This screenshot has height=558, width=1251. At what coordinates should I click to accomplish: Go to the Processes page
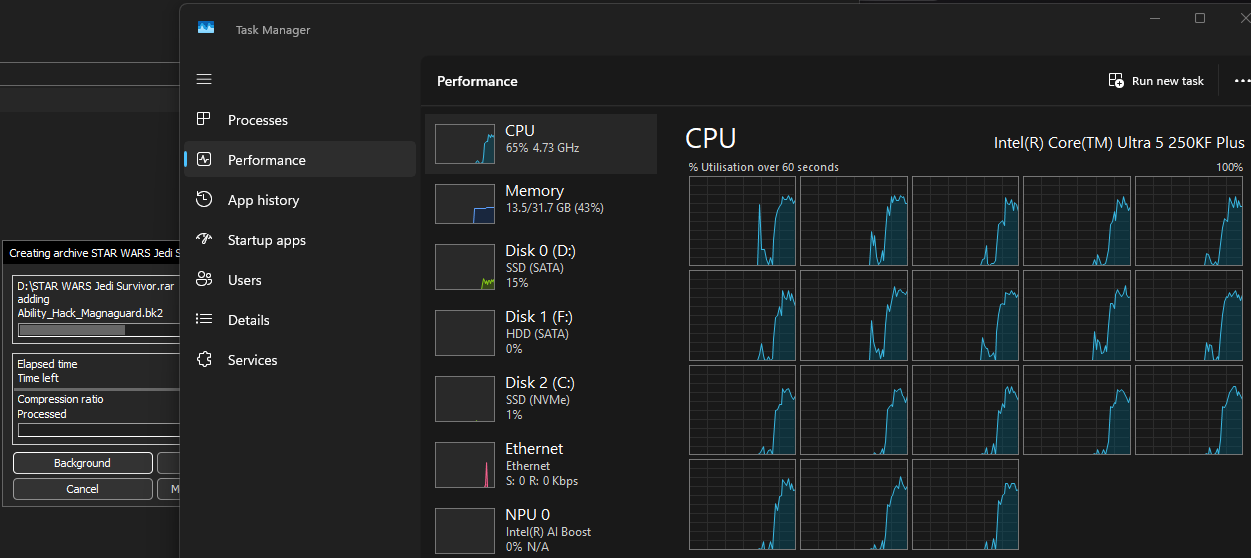click(300, 120)
